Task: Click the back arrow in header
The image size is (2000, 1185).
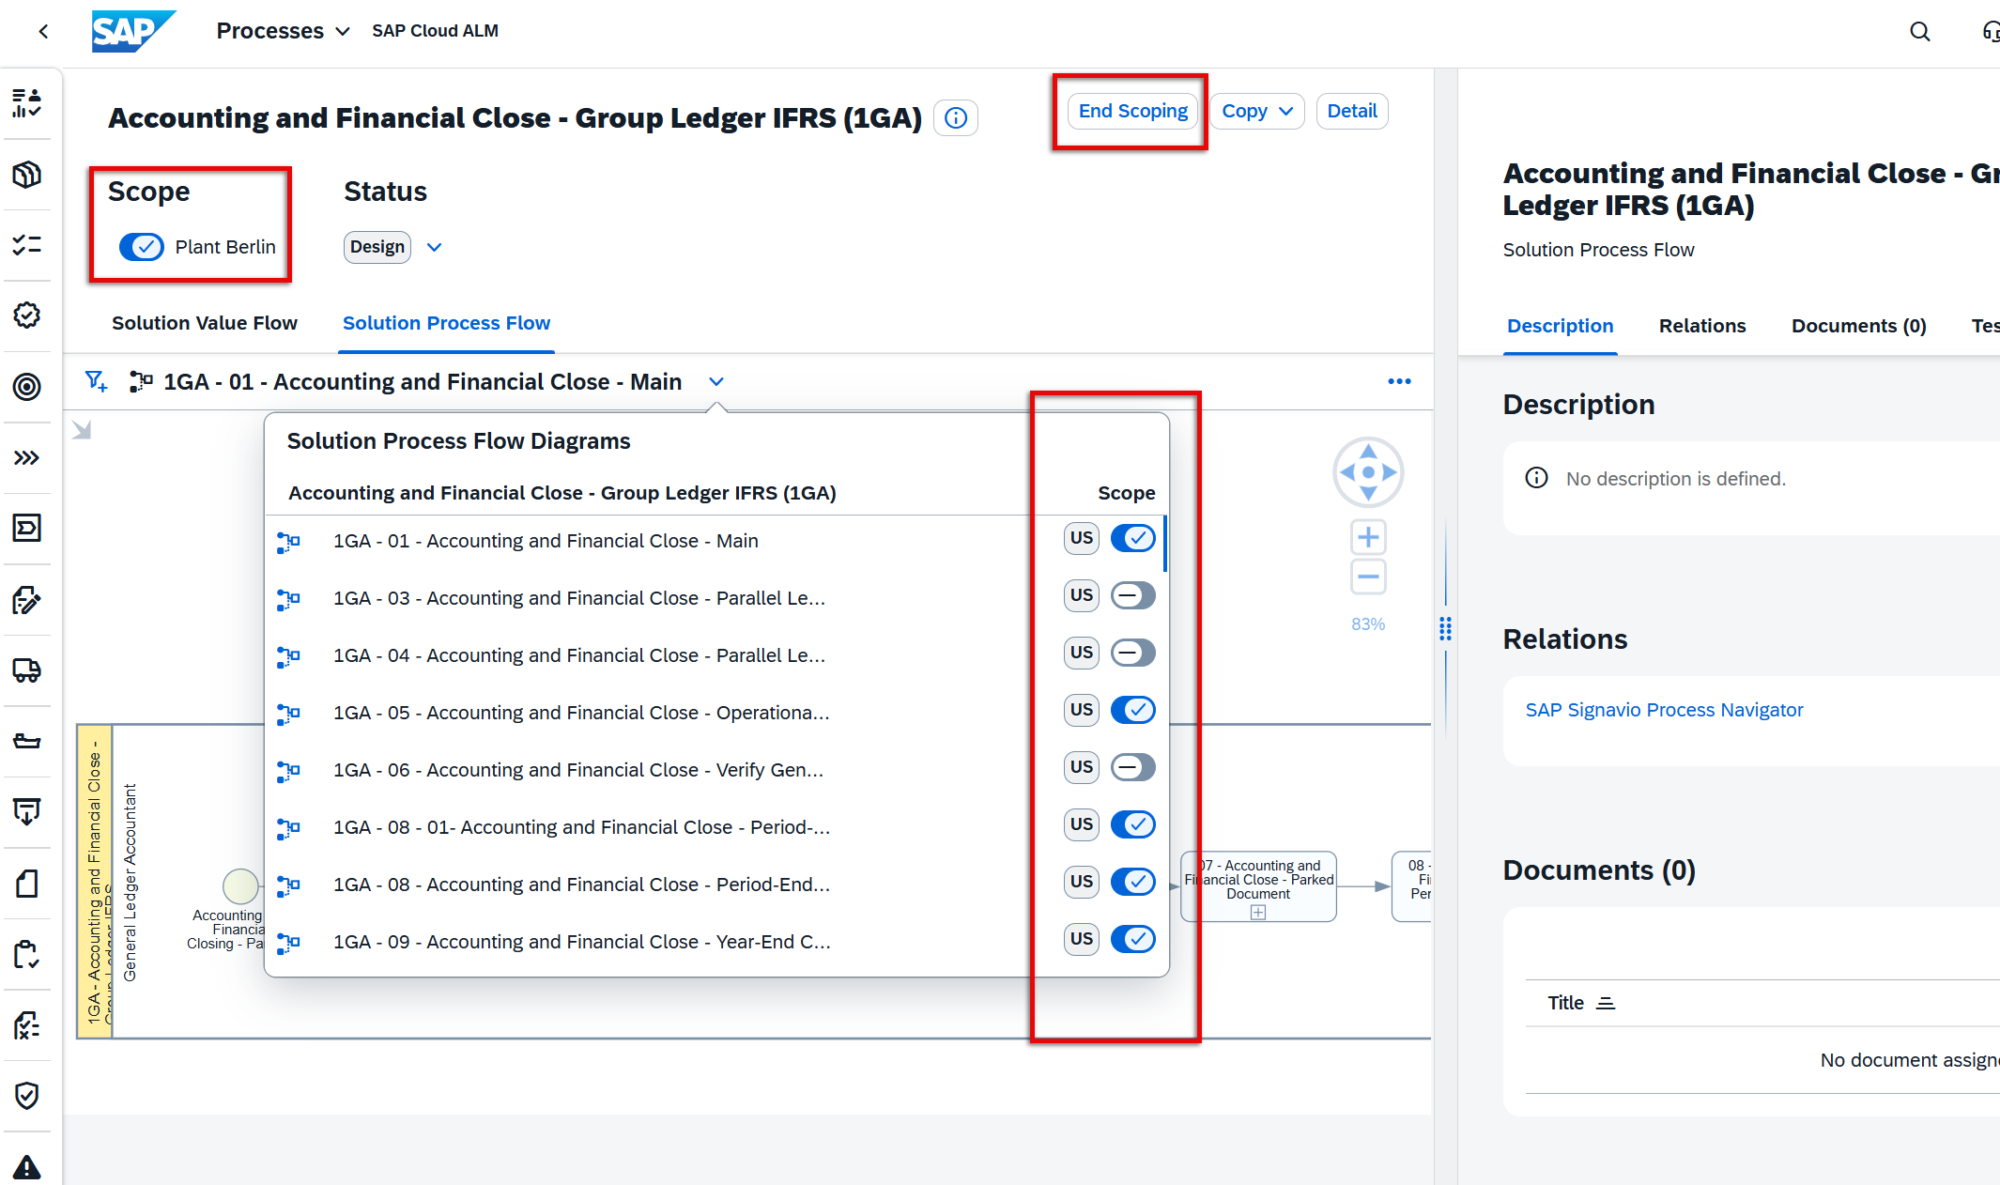Action: (44, 31)
